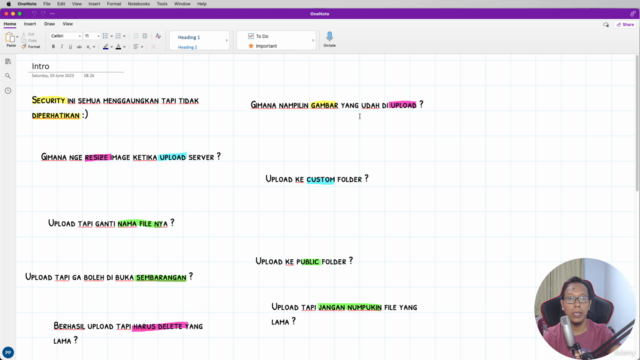Click the Format painter icon
The height and width of the screenshot is (360, 640).
pyautogui.click(x=31, y=47)
